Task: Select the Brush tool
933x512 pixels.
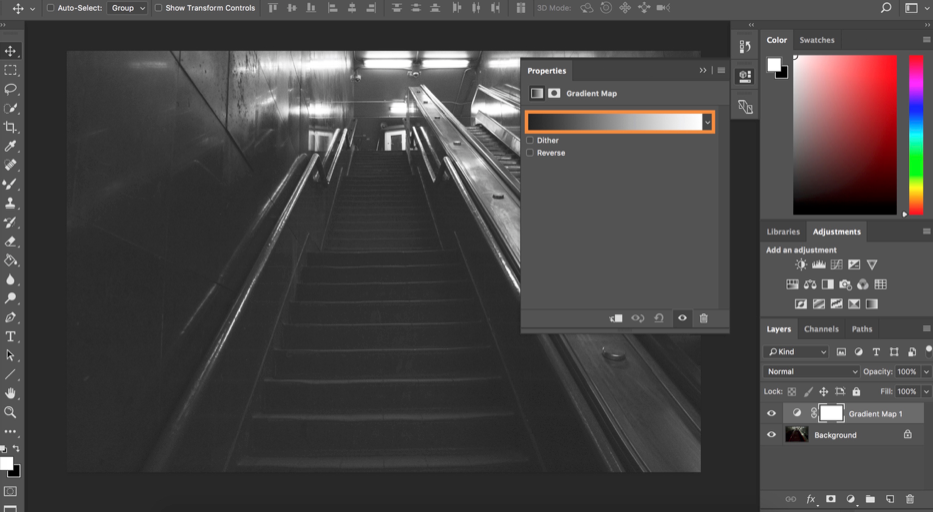Action: 10,184
